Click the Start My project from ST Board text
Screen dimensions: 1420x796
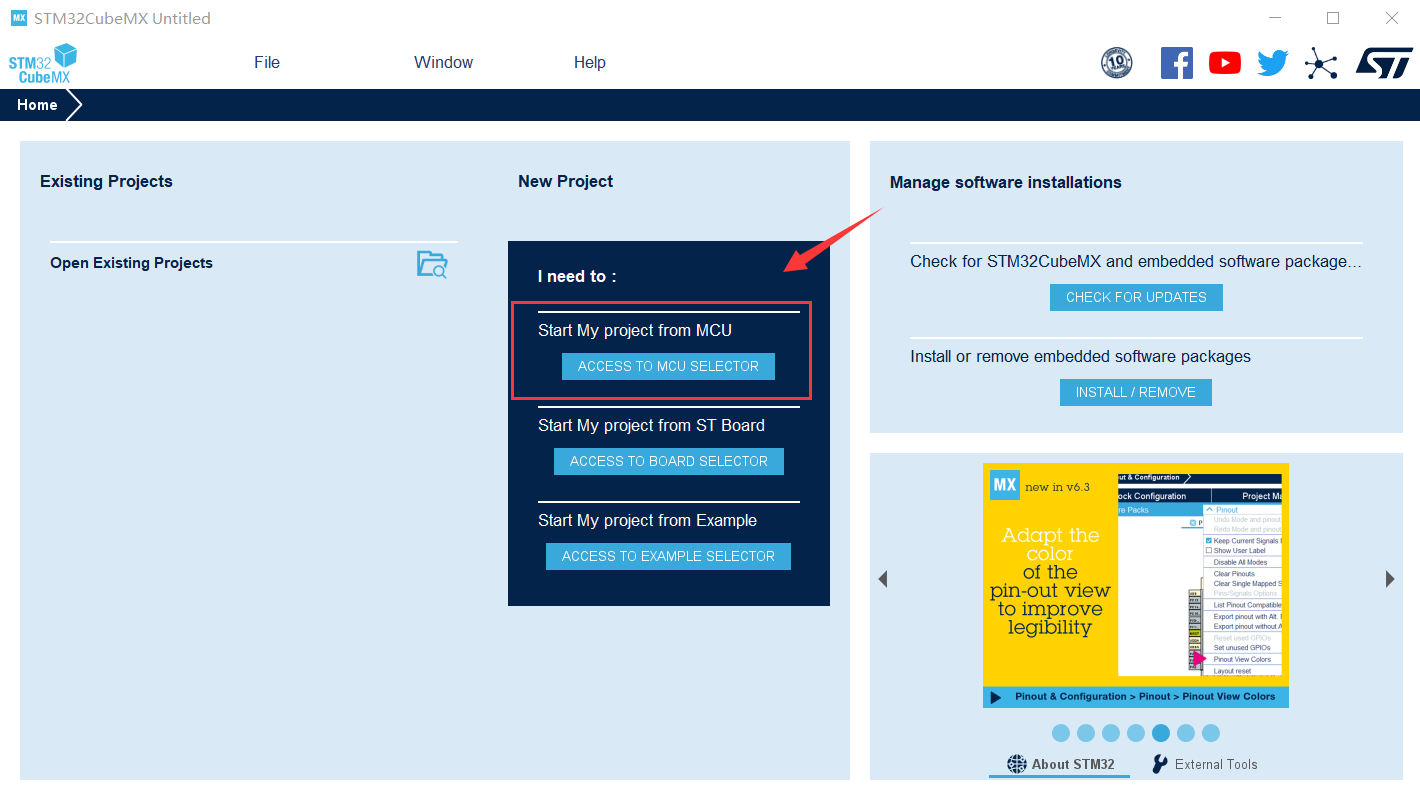pyautogui.click(x=651, y=425)
